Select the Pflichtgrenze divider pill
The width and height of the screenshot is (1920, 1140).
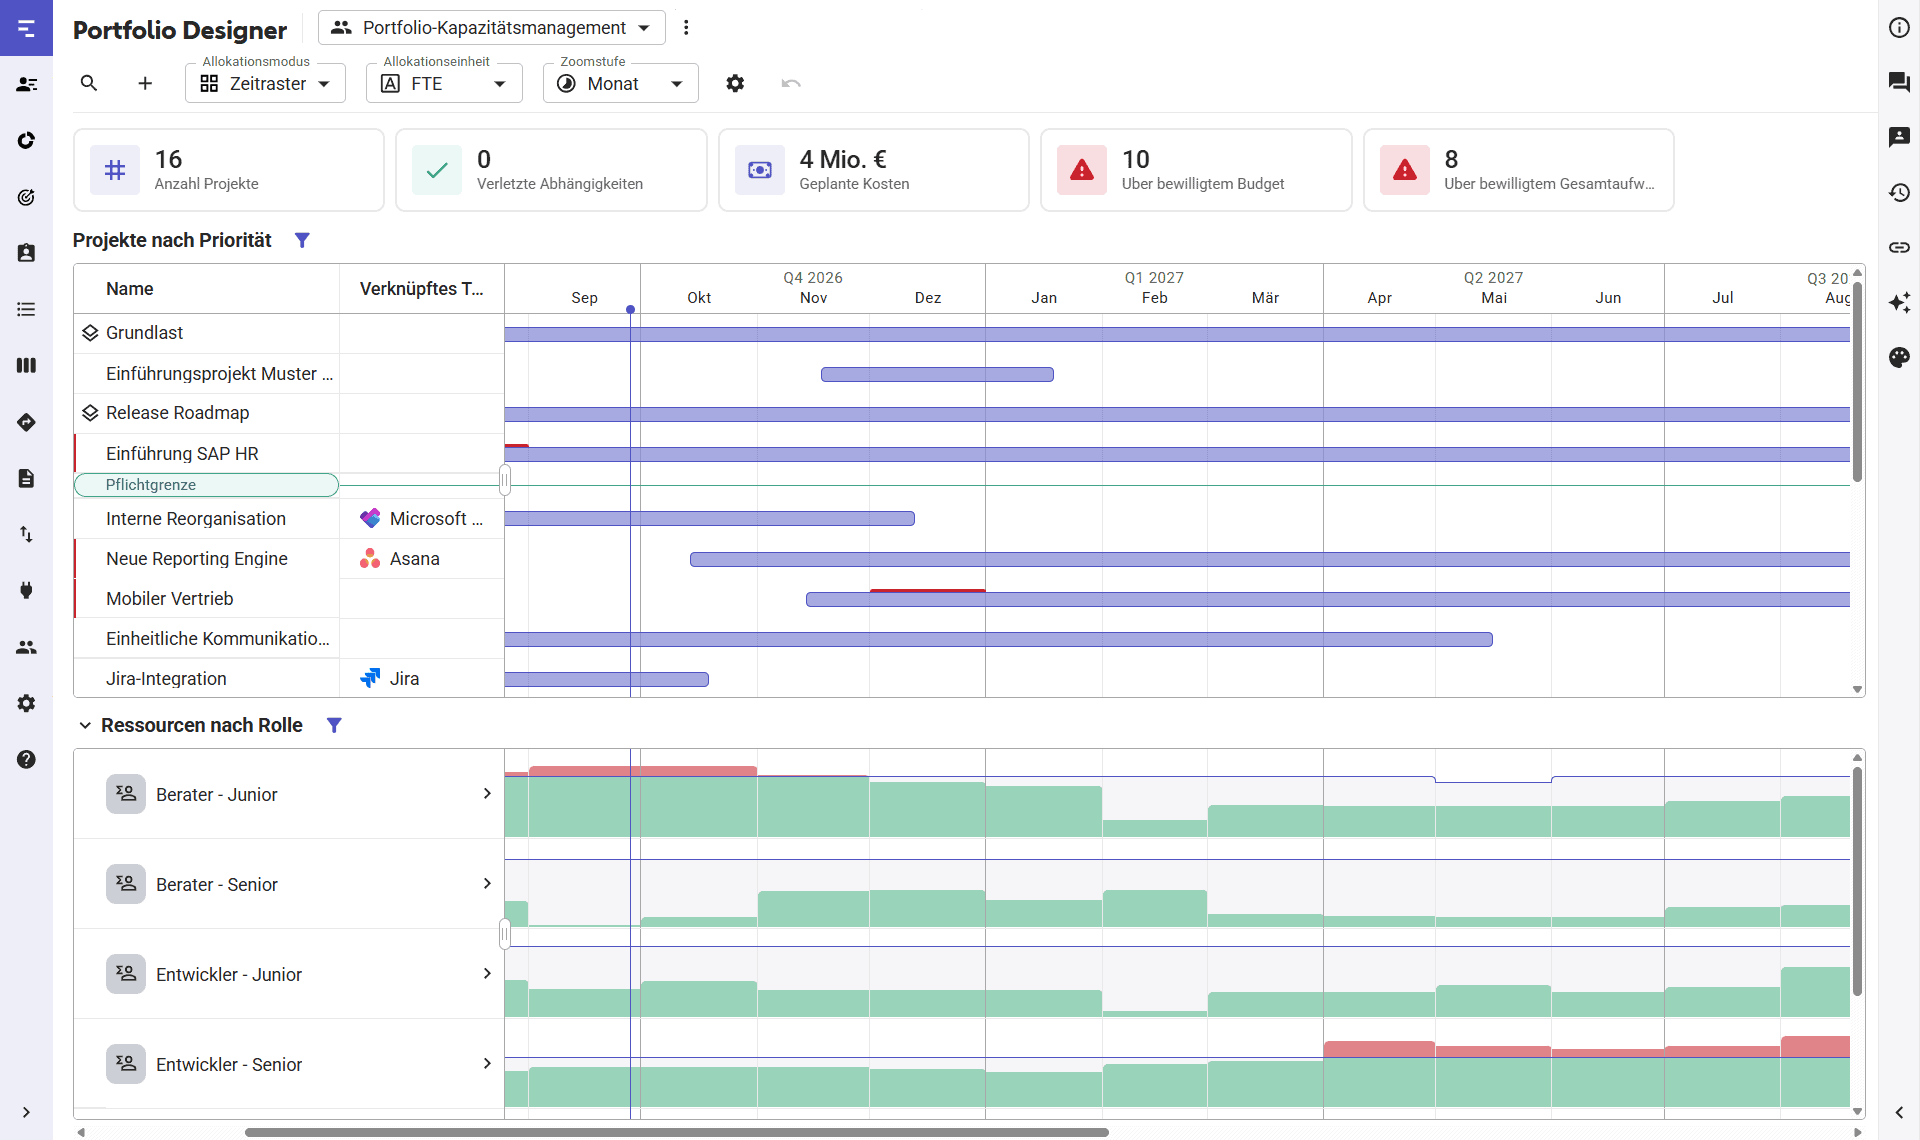[x=207, y=485]
